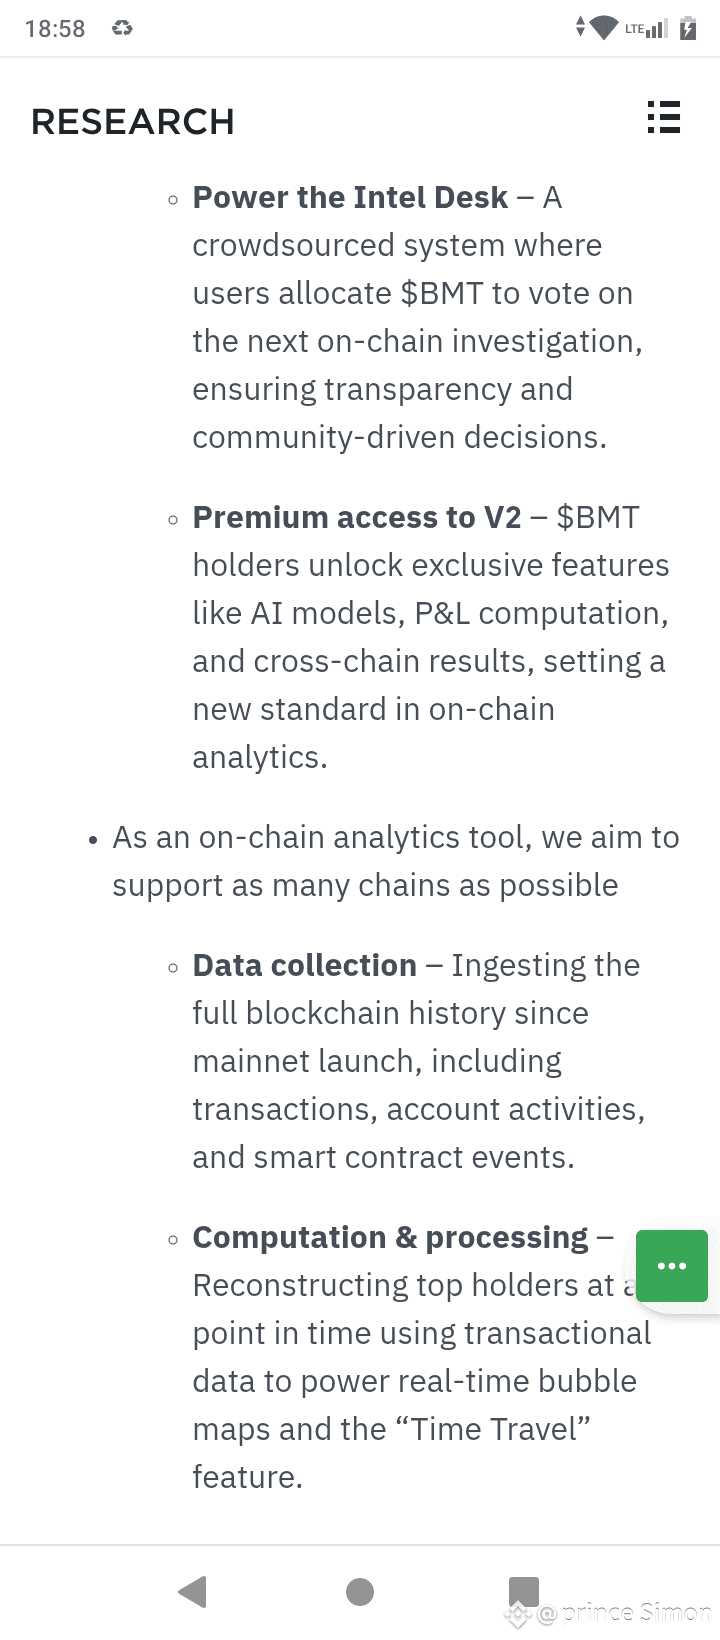The width and height of the screenshot is (720, 1640).
Task: Tap the battery charging icon
Action: (688, 28)
